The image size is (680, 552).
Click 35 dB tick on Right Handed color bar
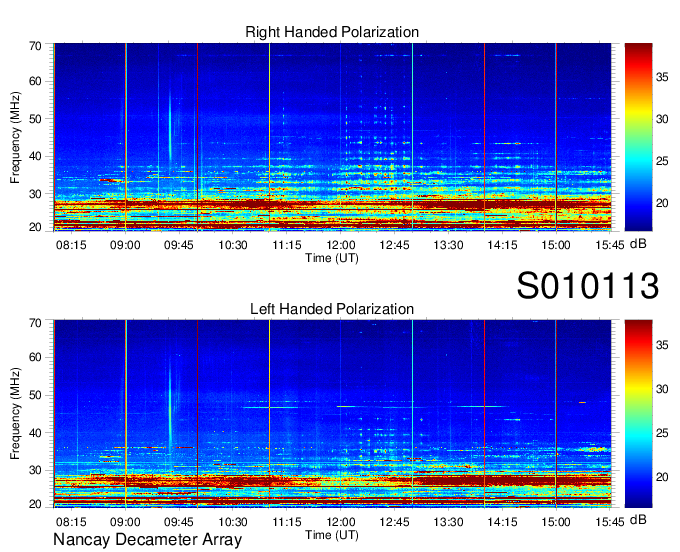662,77
